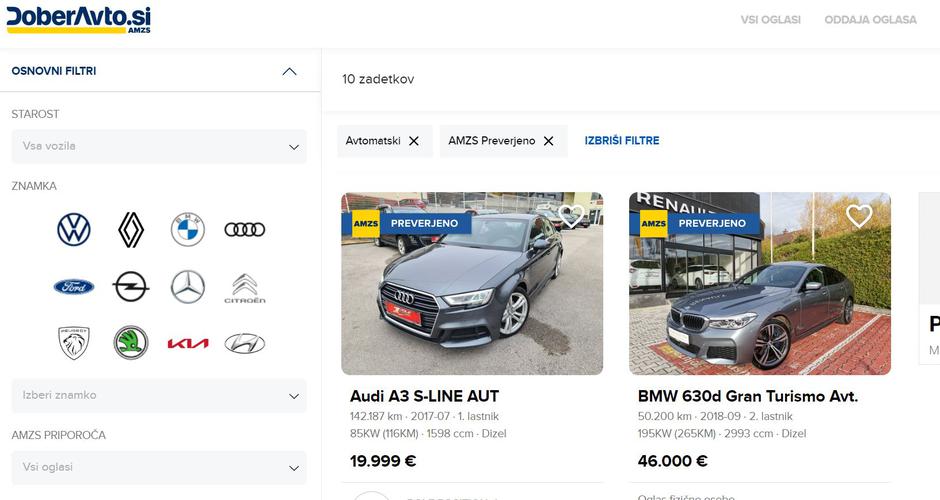This screenshot has width=940, height=500.
Task: Save the BMW 630d listing with the heart
Action: 859,215
